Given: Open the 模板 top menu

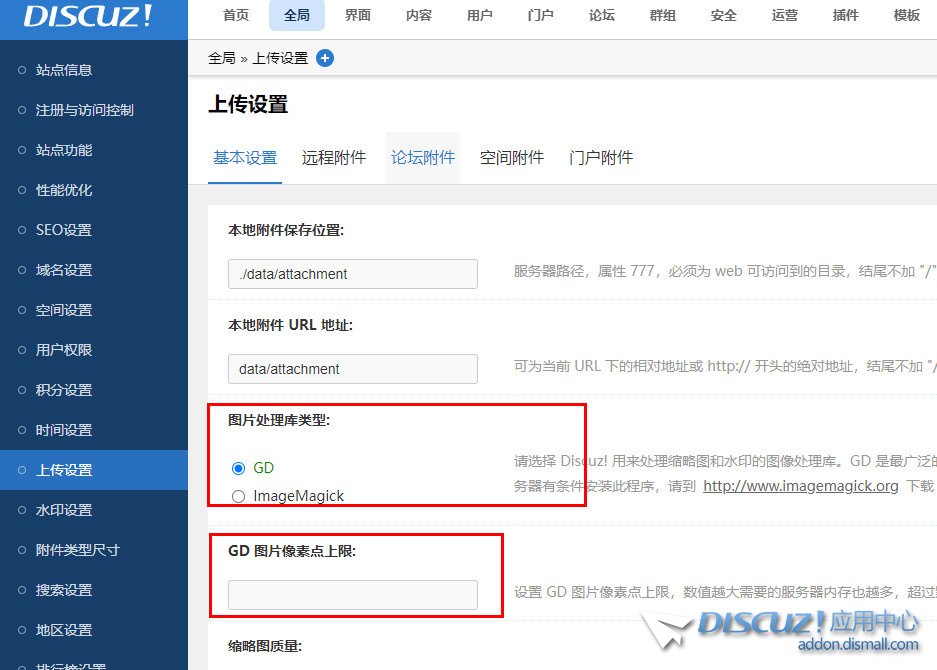Looking at the screenshot, I should 907,15.
